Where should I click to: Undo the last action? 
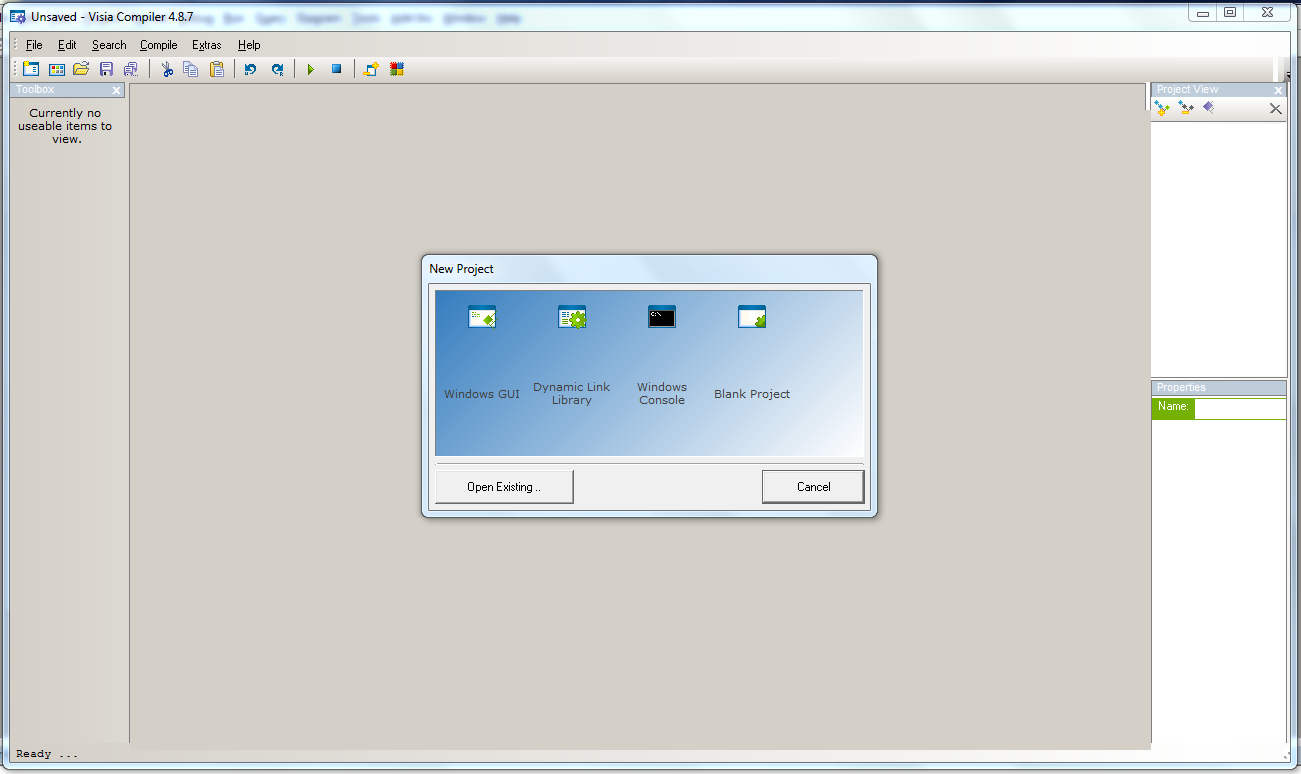pyautogui.click(x=250, y=68)
